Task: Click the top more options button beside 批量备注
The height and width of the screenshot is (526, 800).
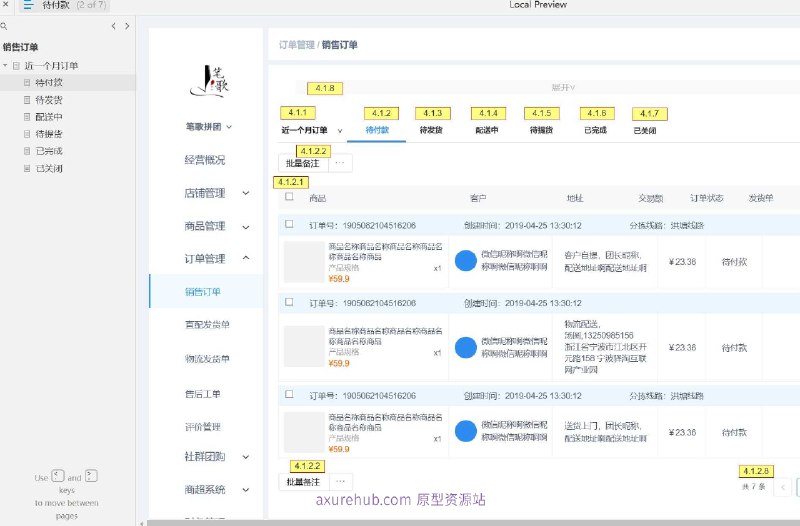Action: pyautogui.click(x=340, y=163)
